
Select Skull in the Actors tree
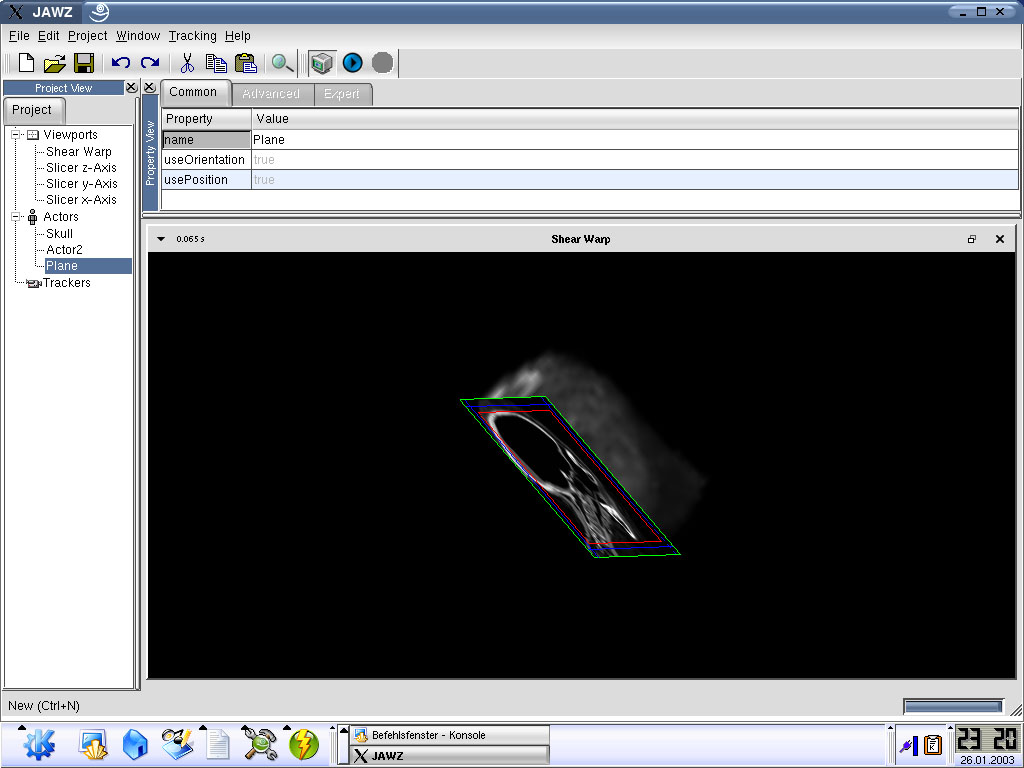pyautogui.click(x=59, y=234)
